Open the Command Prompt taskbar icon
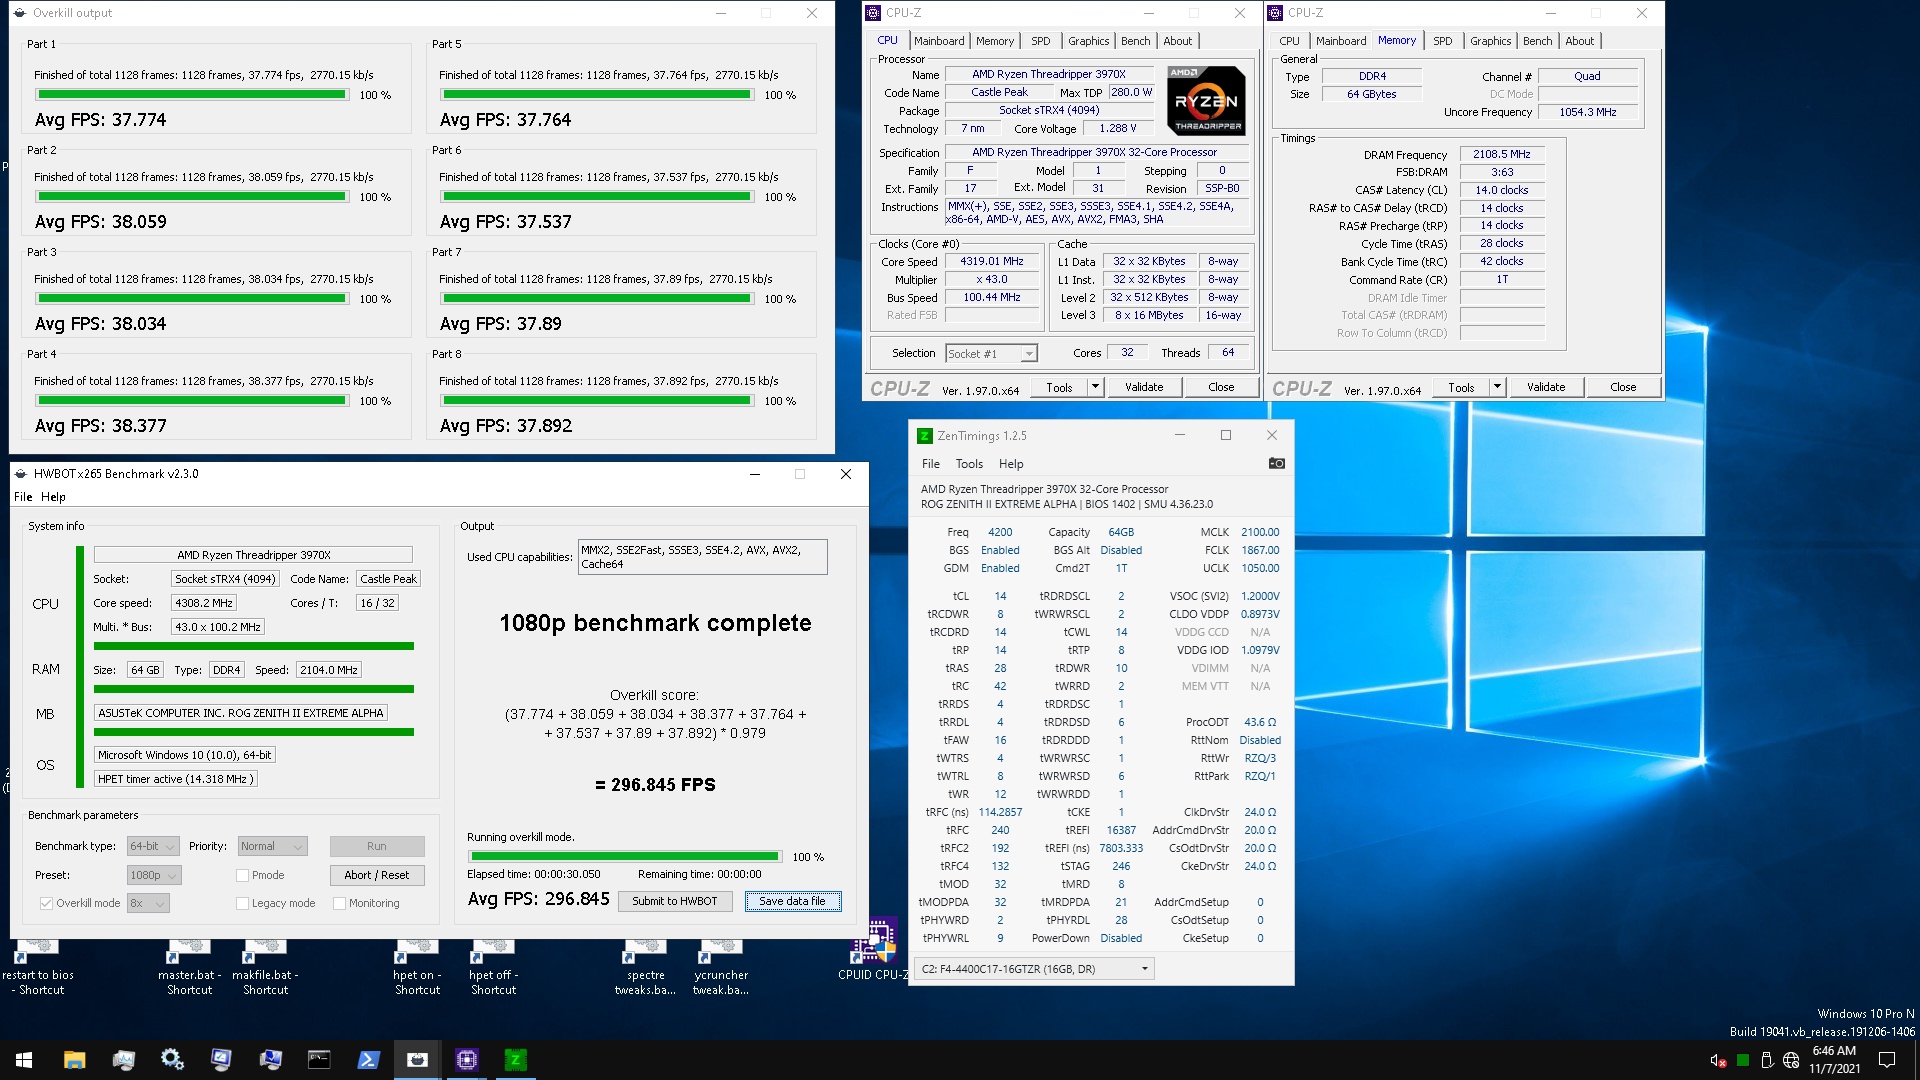 [319, 1060]
